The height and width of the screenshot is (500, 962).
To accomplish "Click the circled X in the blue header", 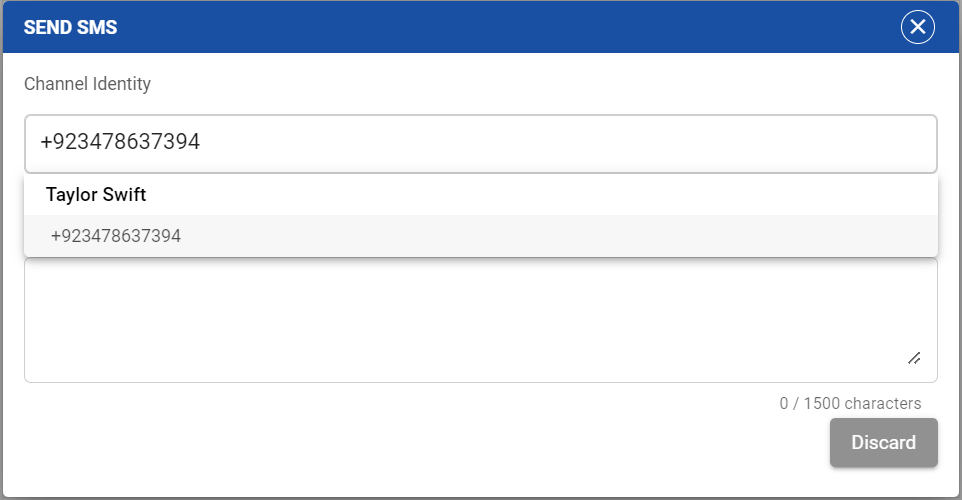I will pos(917,27).
